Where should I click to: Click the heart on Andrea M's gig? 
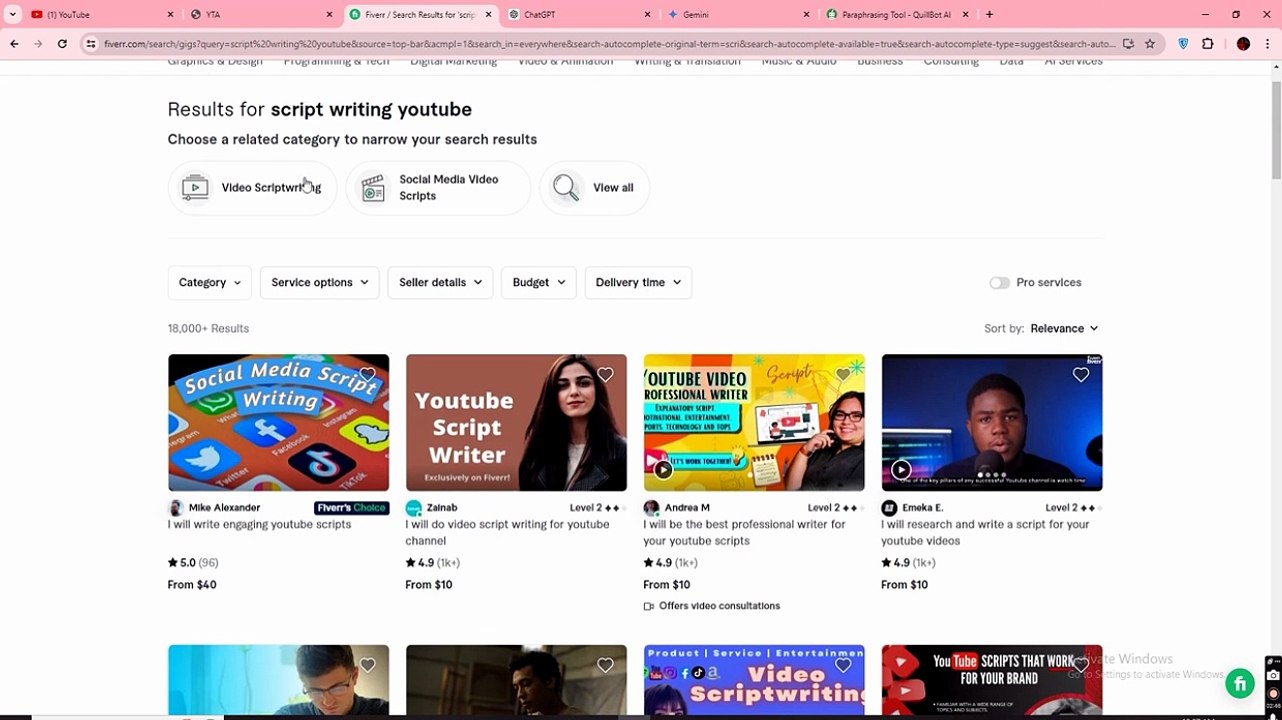tap(843, 375)
